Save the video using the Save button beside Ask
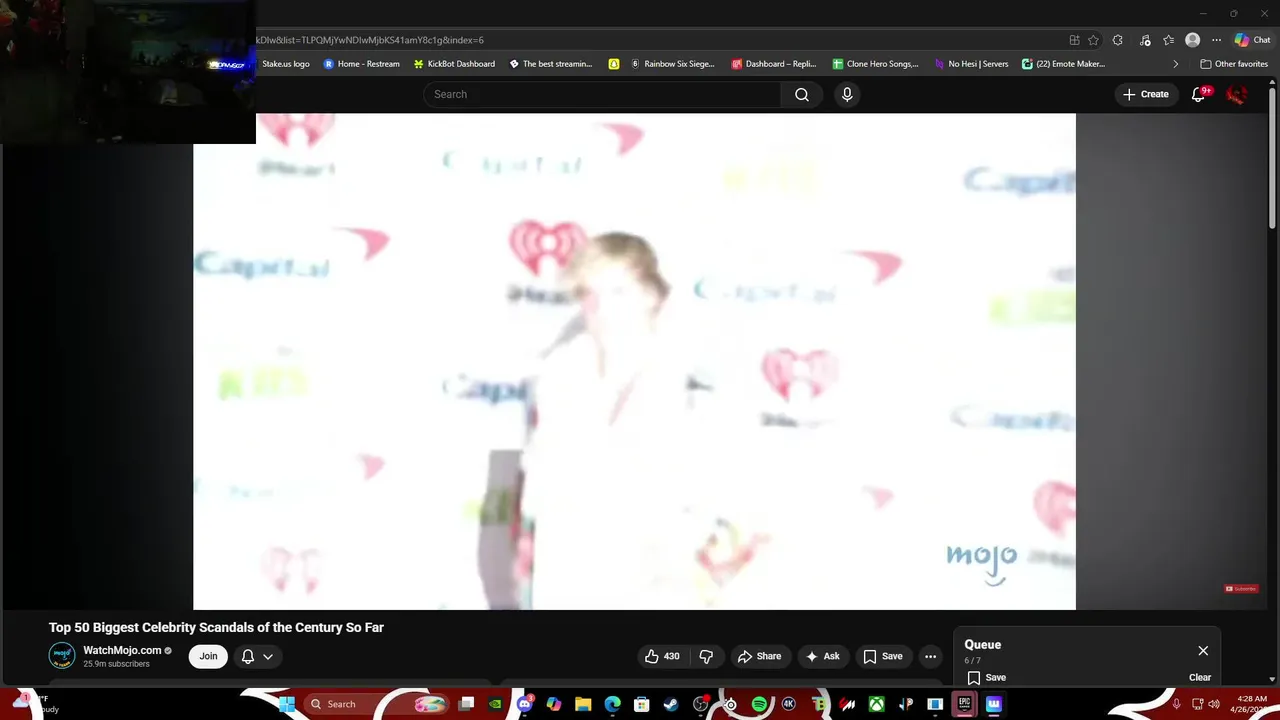The width and height of the screenshot is (1280, 720). 882,656
